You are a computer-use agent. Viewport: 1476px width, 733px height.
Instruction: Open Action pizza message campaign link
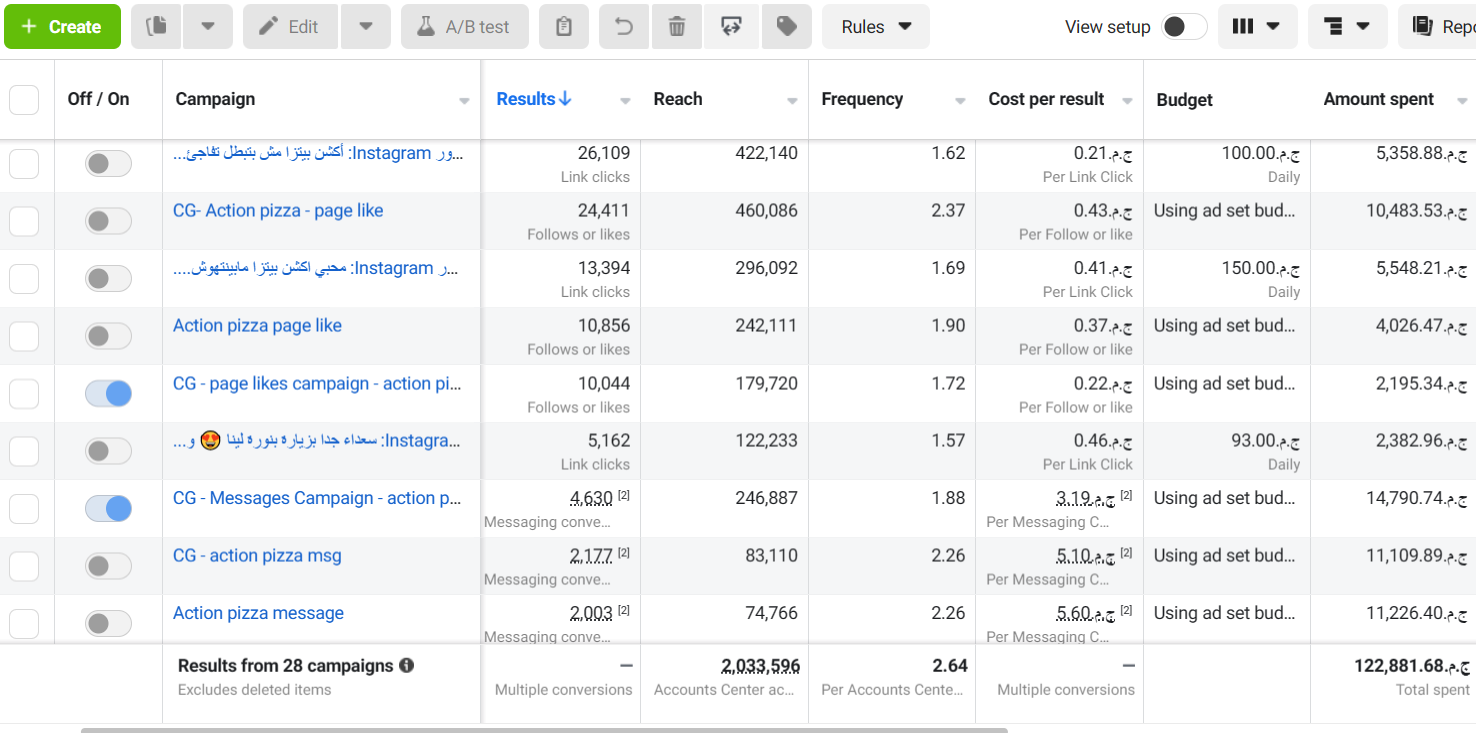point(258,614)
